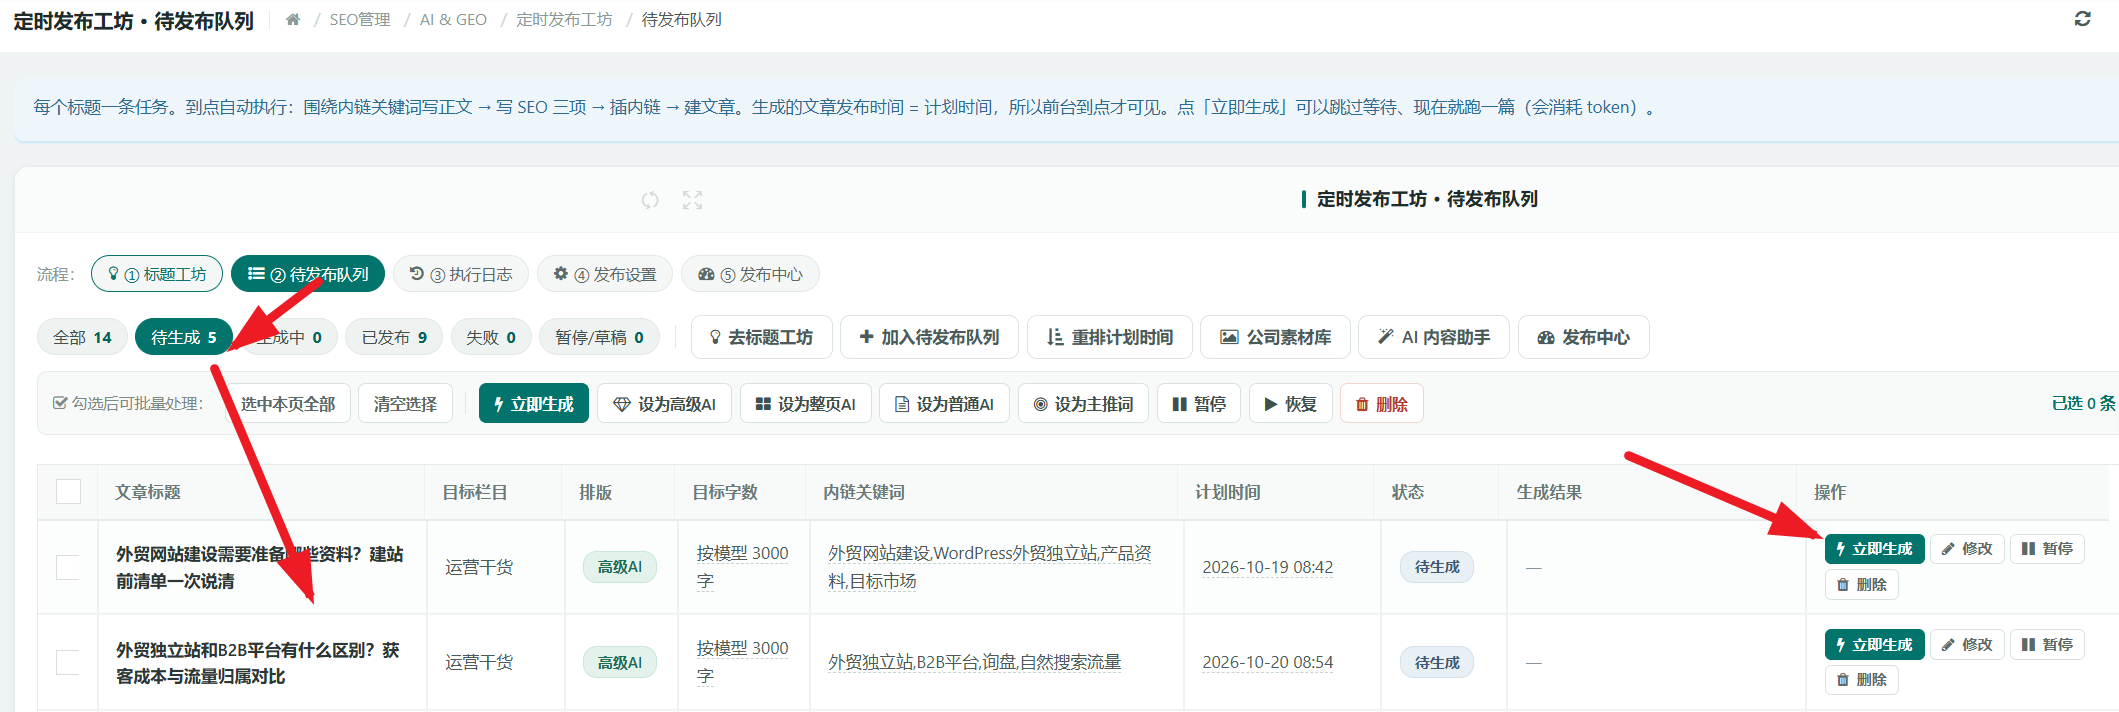The image size is (2119, 712).
Task: Switch to ③ 执行日志 step
Action: click(461, 274)
